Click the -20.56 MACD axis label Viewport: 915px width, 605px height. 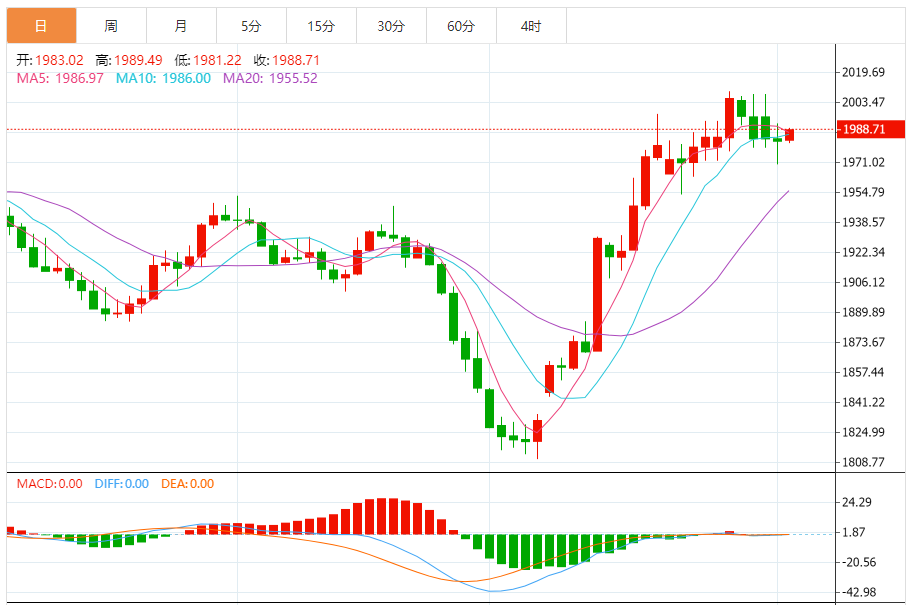point(858,562)
